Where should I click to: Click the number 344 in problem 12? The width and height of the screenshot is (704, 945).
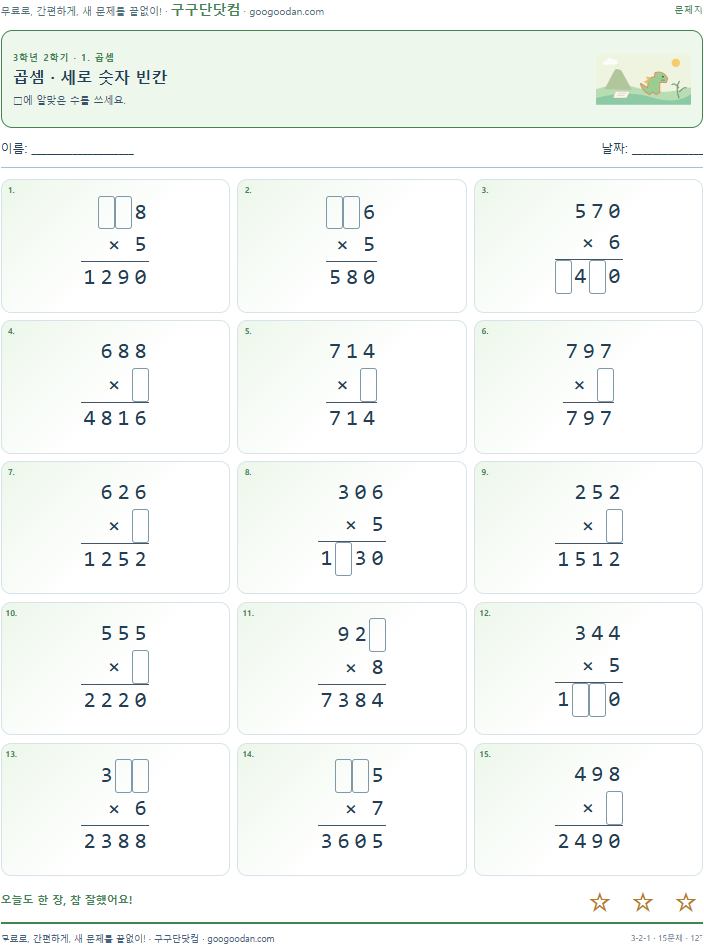click(x=597, y=633)
